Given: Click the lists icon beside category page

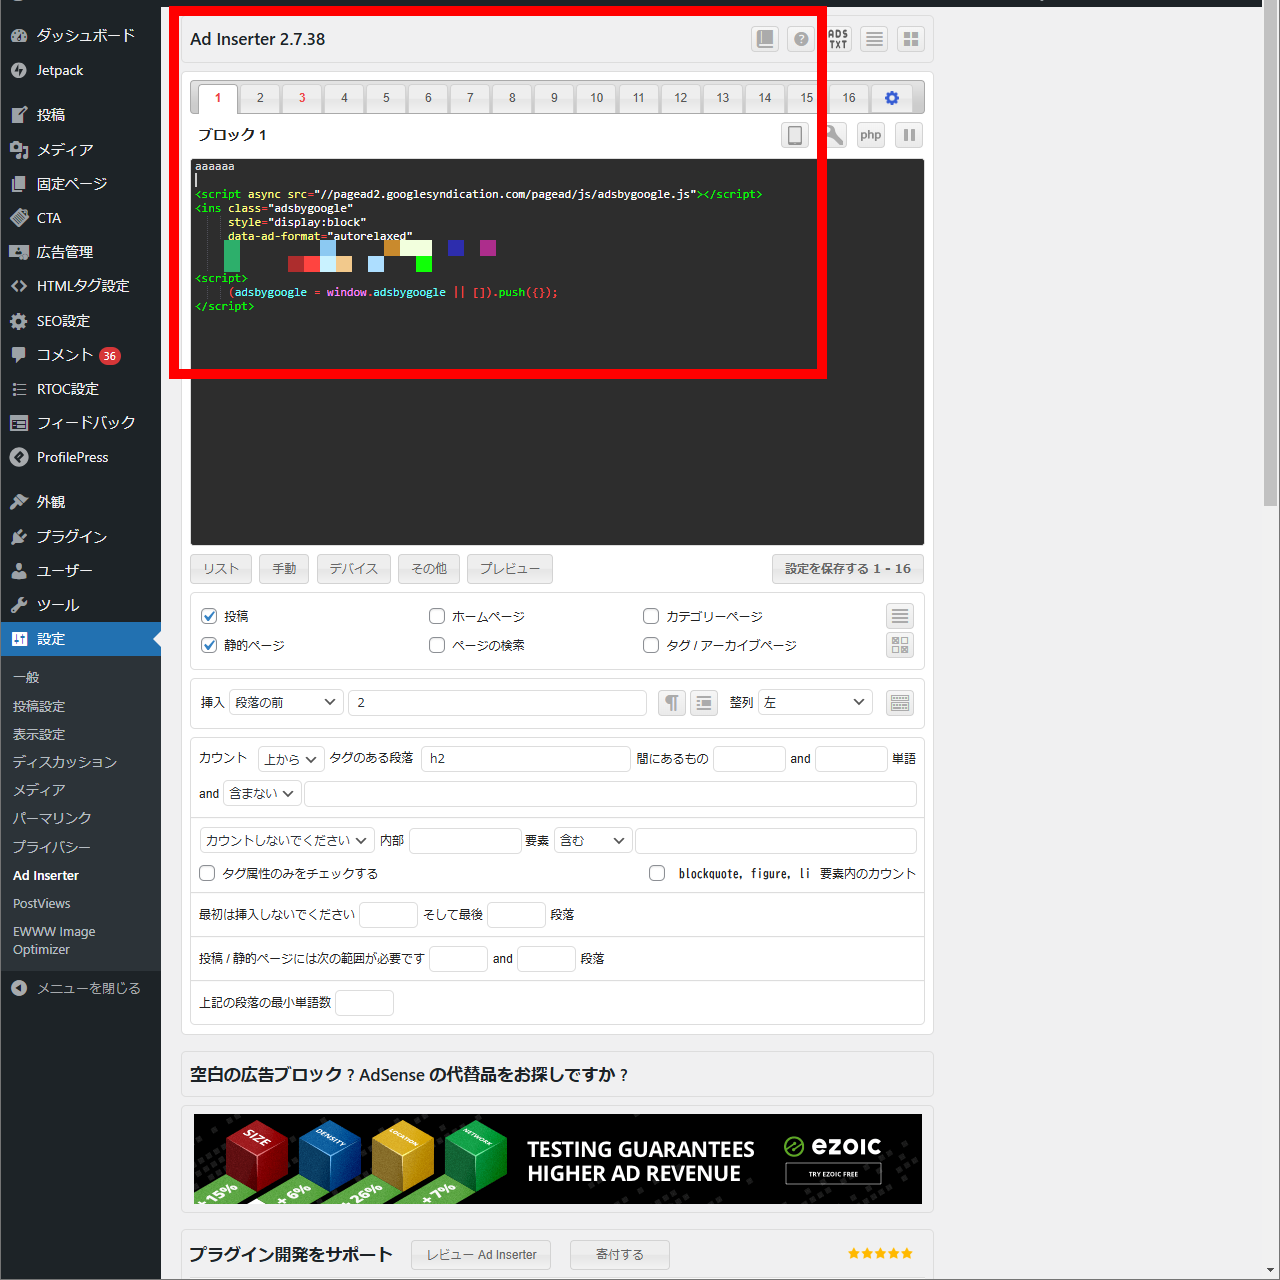Looking at the screenshot, I should (900, 616).
